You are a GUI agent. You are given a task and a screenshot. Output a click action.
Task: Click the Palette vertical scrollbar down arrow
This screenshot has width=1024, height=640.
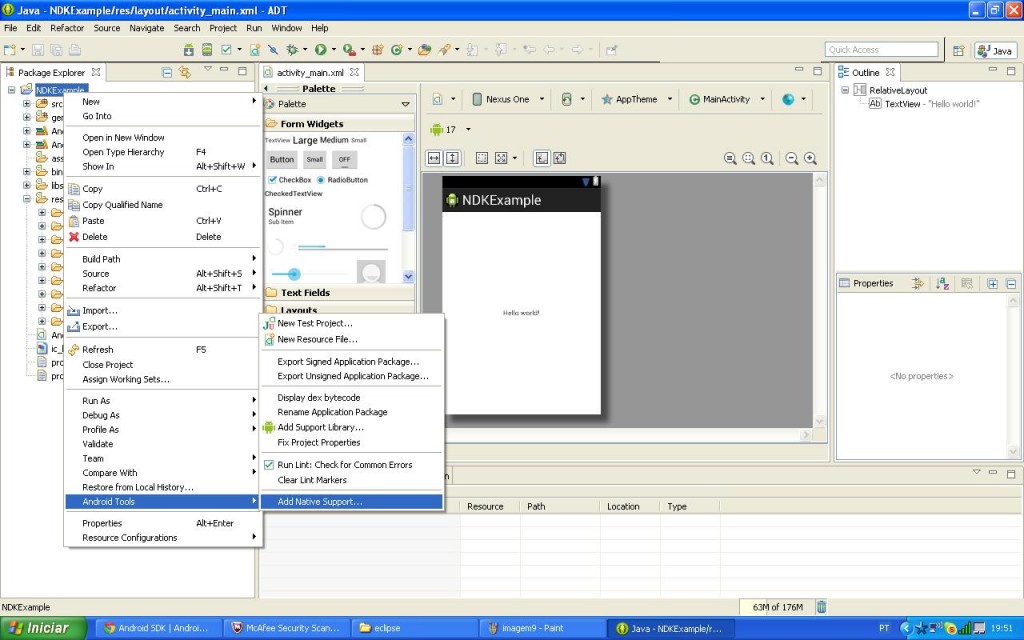[408, 276]
